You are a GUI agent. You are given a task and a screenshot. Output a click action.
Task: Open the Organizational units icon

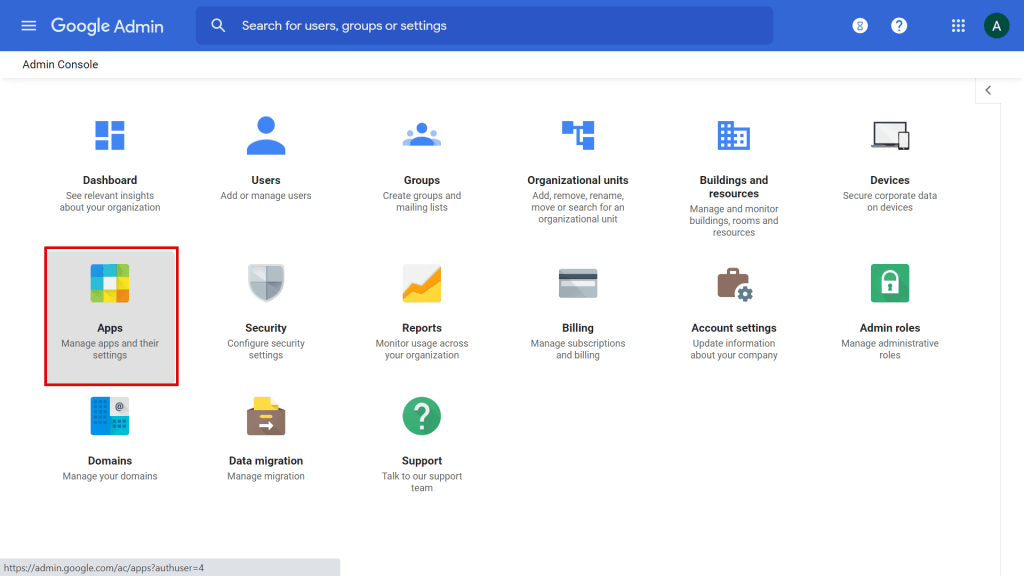click(x=578, y=135)
